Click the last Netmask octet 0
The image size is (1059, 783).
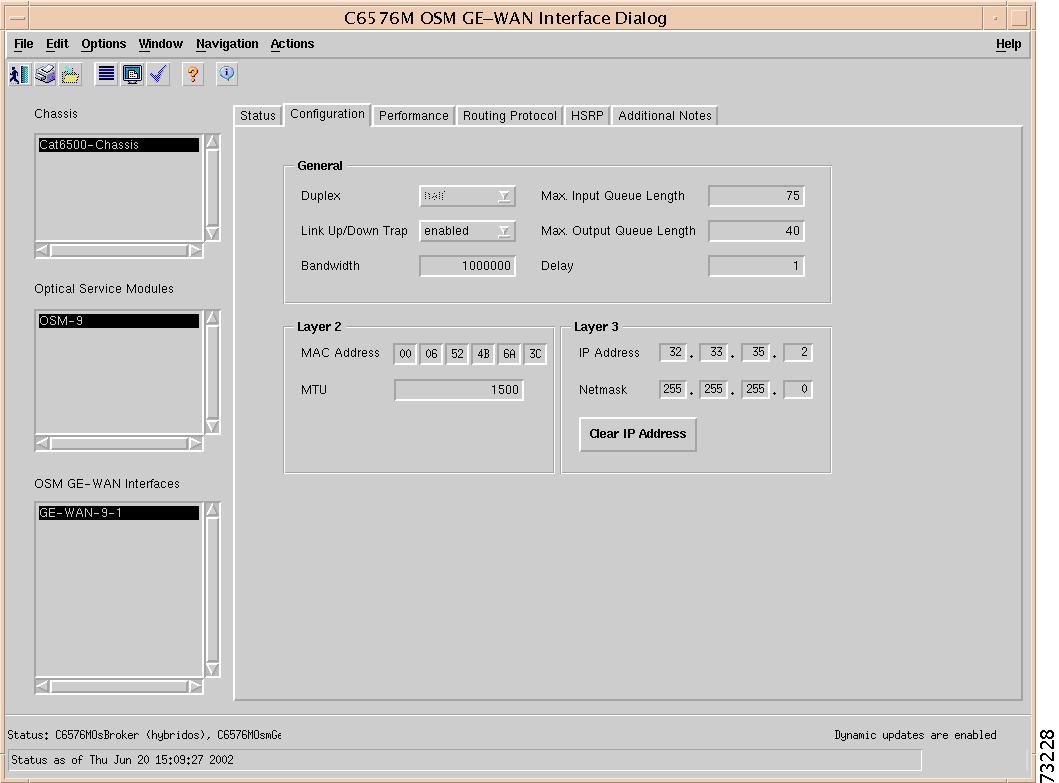click(798, 389)
